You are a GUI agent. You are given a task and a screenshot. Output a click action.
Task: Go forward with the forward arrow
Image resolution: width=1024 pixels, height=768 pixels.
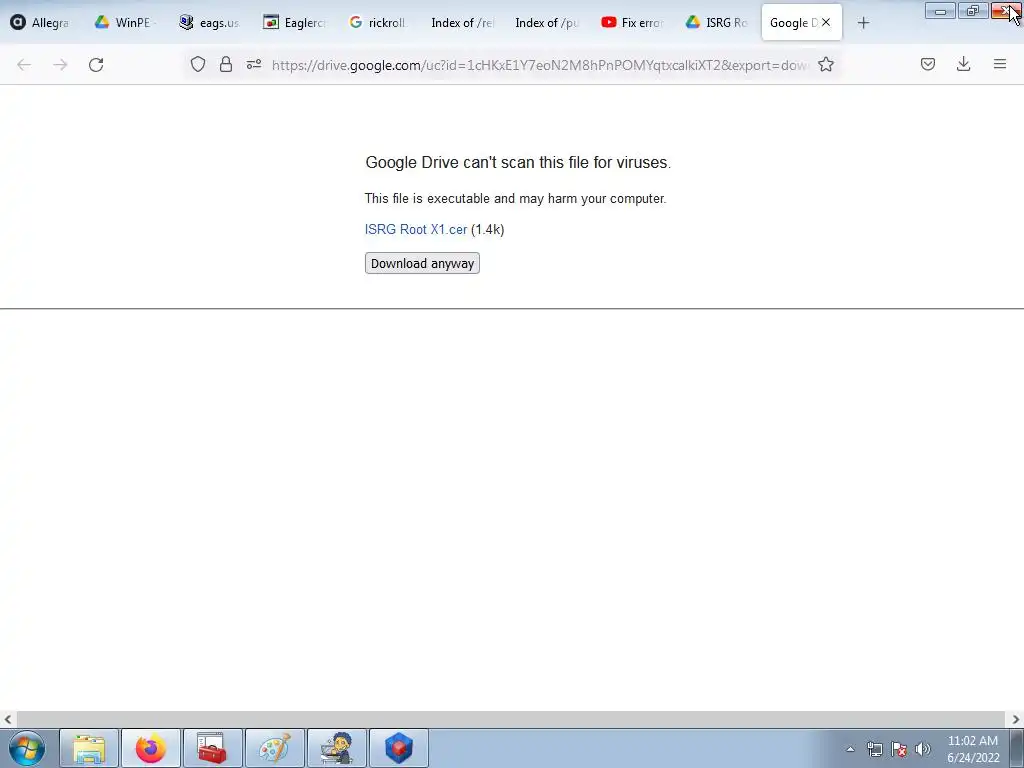coord(60,65)
